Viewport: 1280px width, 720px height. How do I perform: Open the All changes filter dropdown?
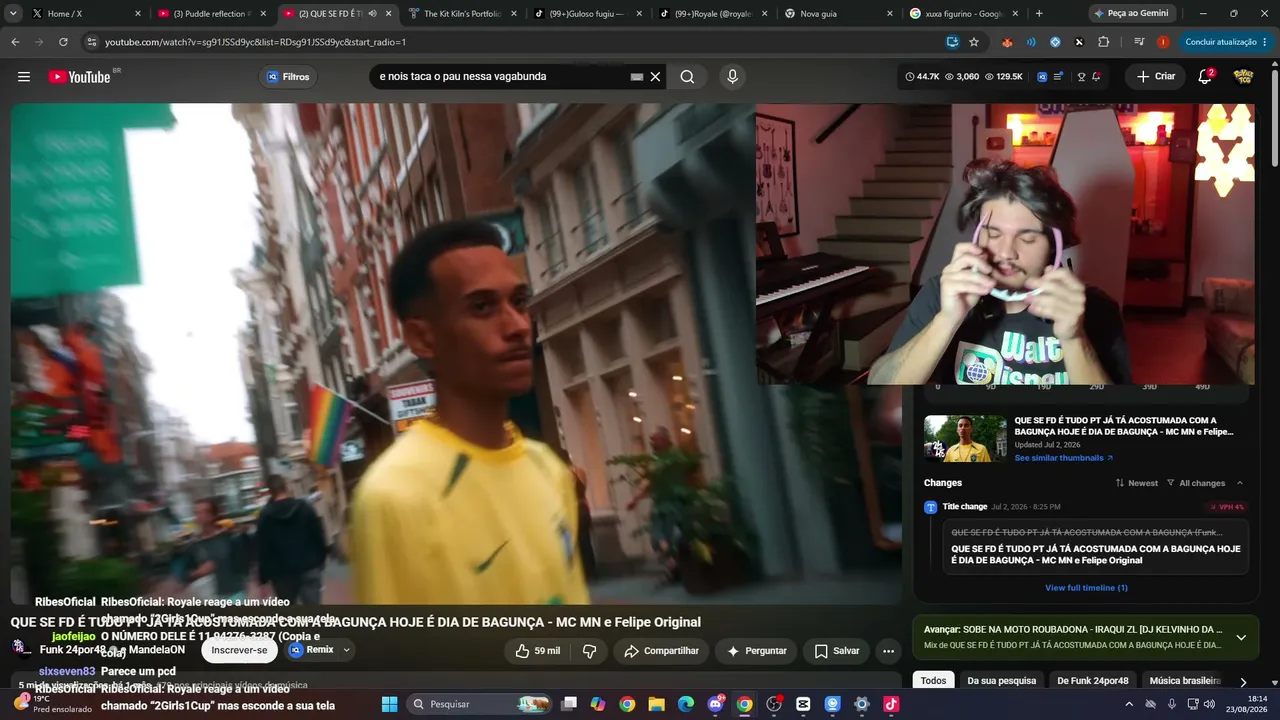click(x=1196, y=483)
